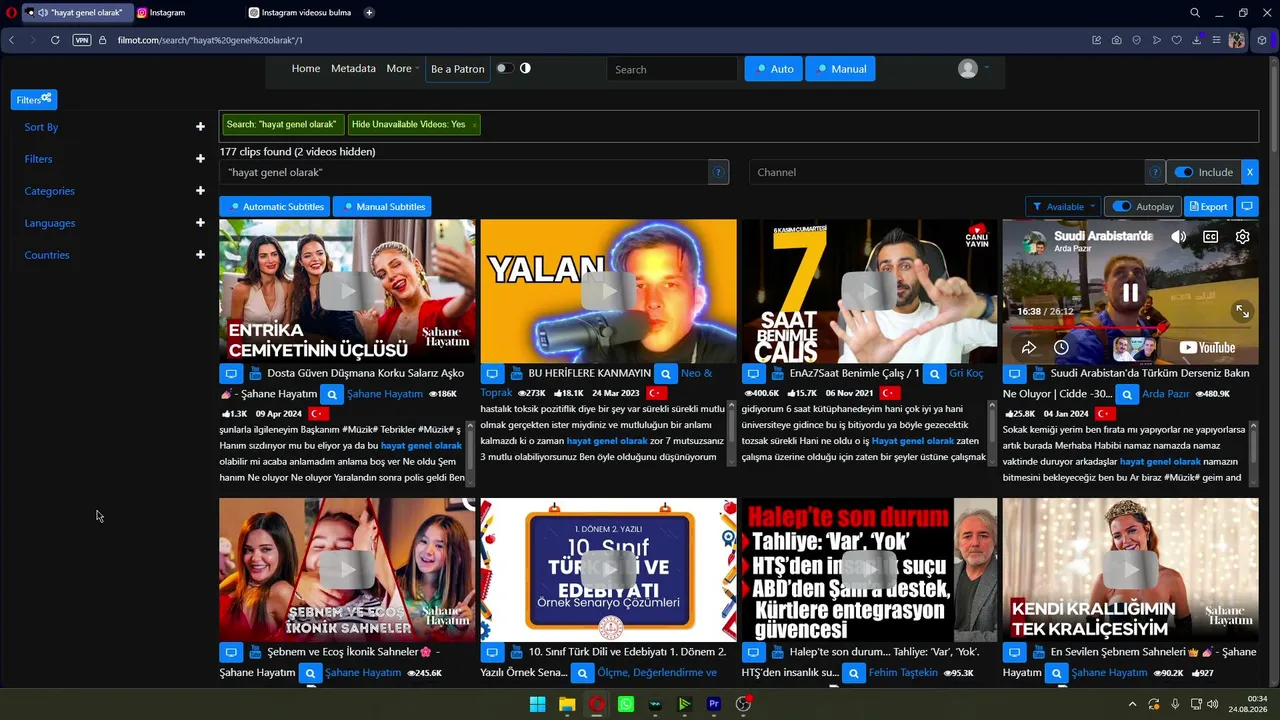Expand the Sort By section
Image resolution: width=1280 pixels, height=720 pixels.
tap(200, 127)
